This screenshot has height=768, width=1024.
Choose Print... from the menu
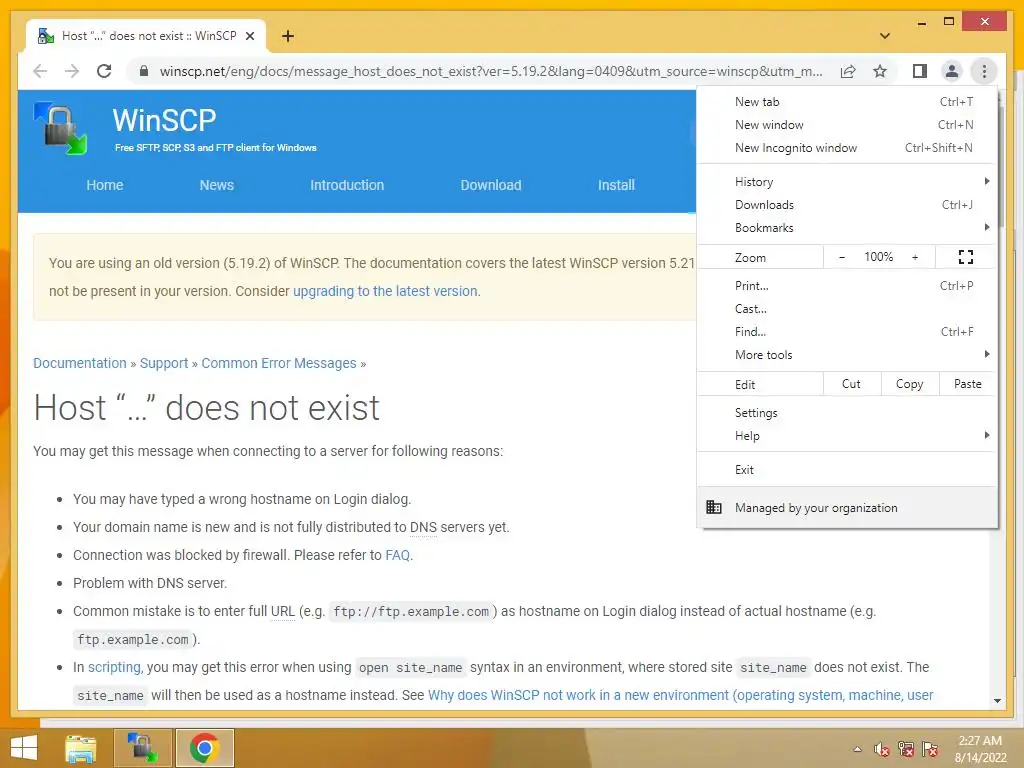click(847, 285)
